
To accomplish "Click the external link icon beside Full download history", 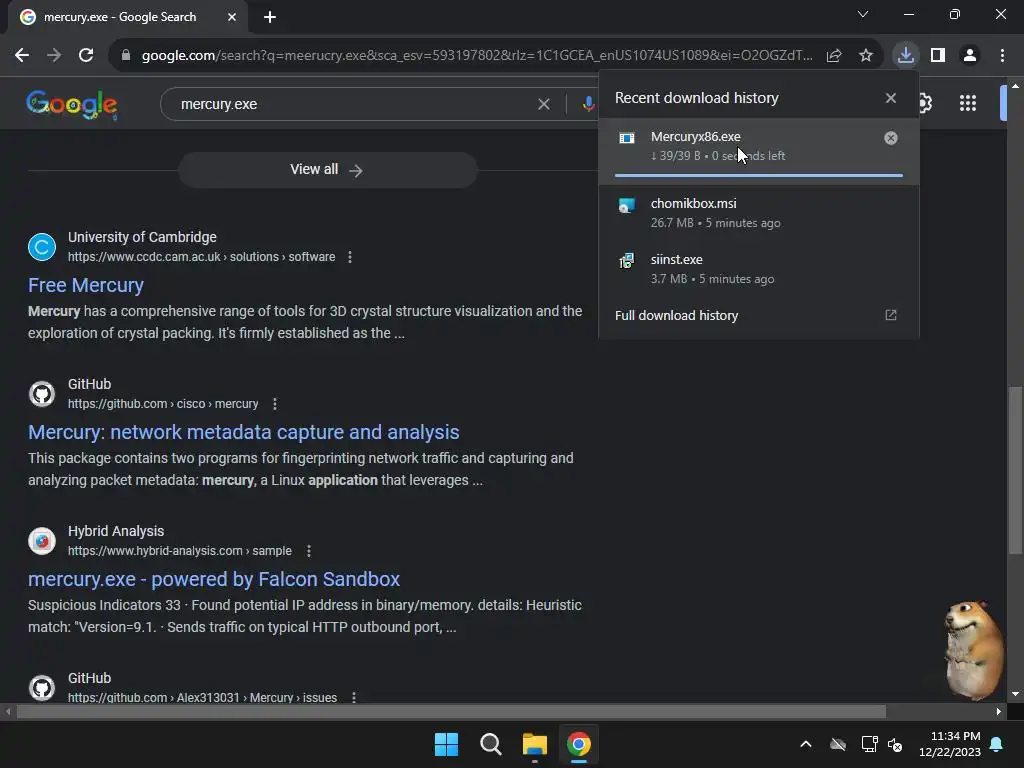I will pos(891,315).
